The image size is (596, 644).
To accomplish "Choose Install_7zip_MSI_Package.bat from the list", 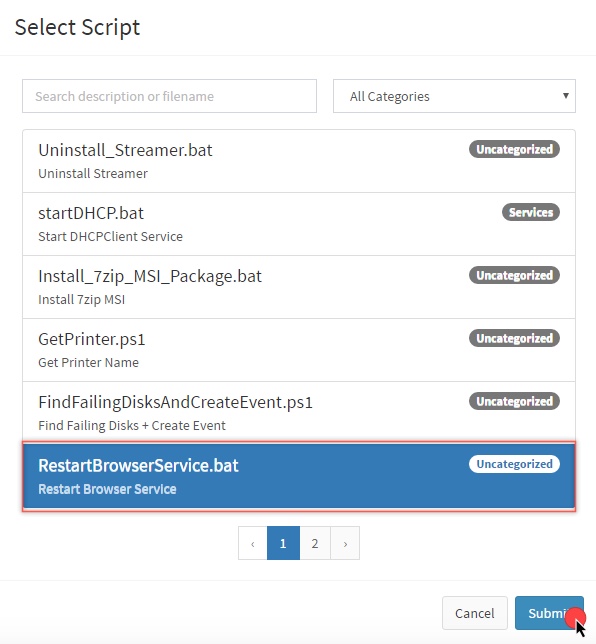I will click(299, 287).
